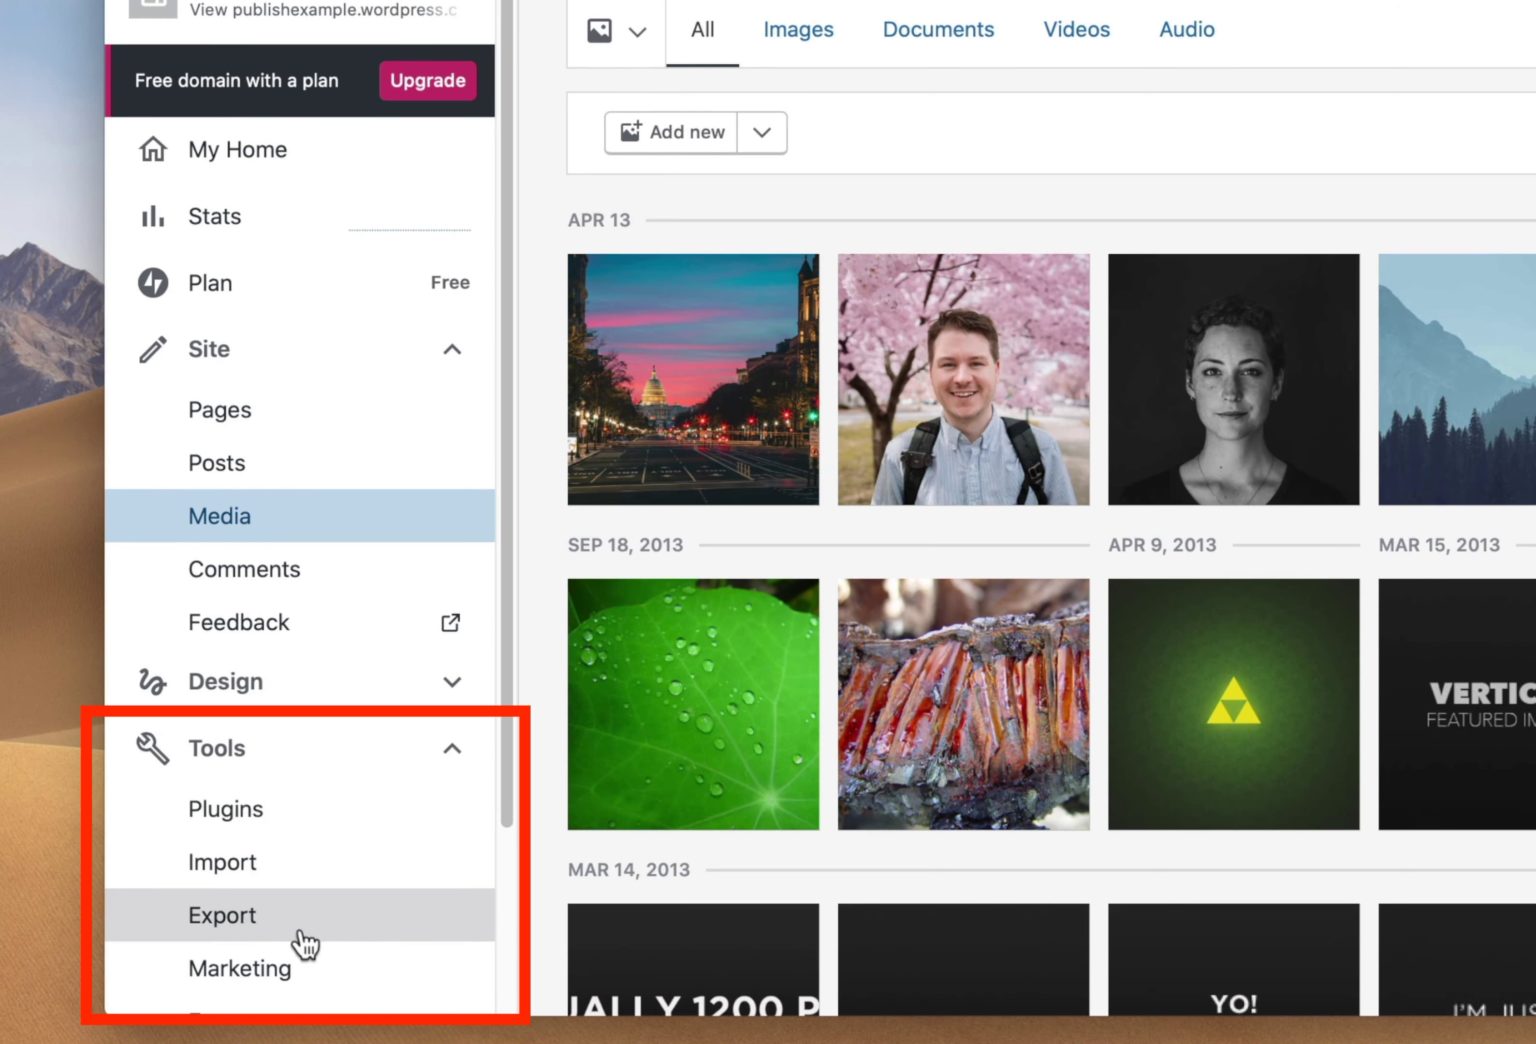Open Feedback via its external link icon
Screen dimensions: 1536x1044
point(450,622)
